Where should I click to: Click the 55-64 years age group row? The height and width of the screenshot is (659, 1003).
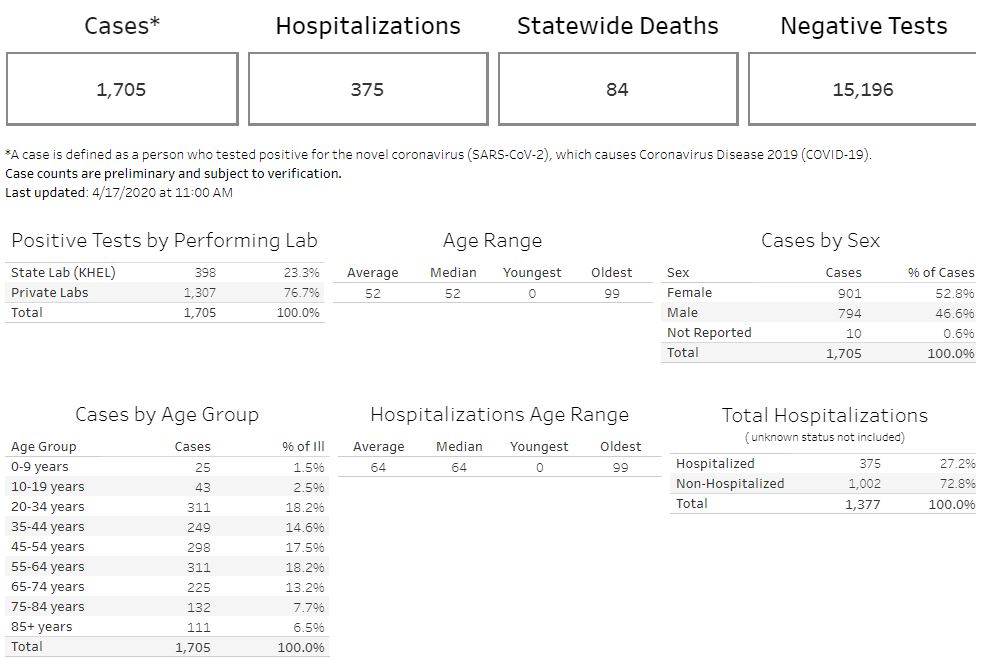coord(47,566)
